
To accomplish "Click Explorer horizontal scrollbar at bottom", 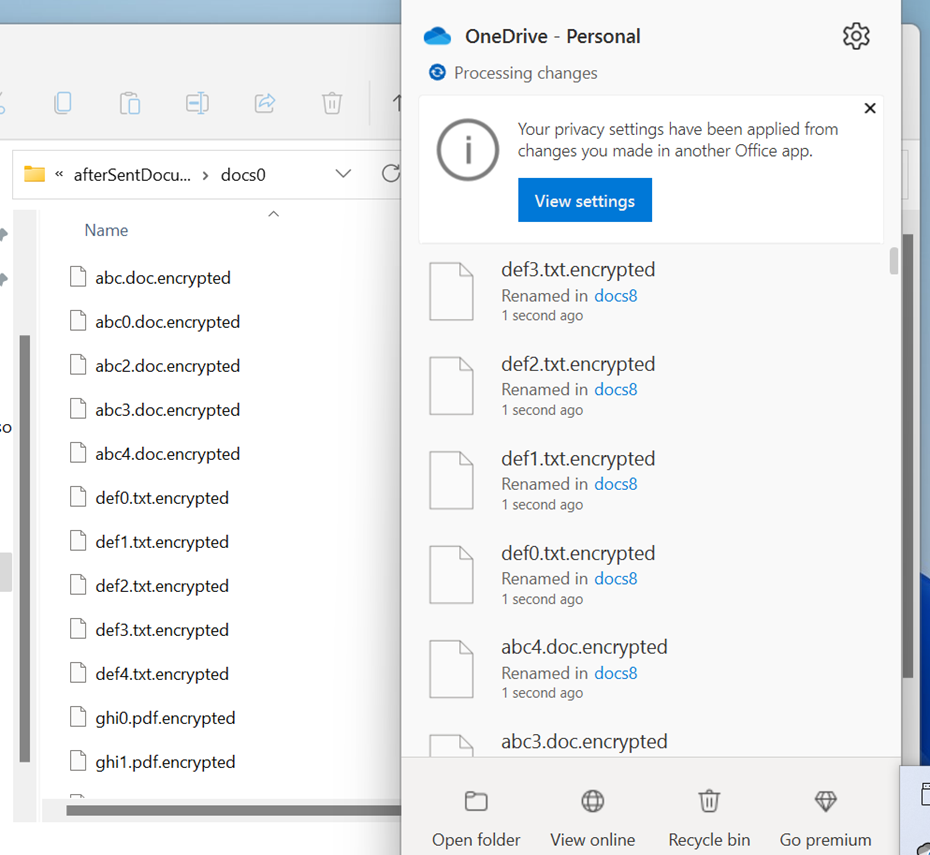I will pos(234,810).
